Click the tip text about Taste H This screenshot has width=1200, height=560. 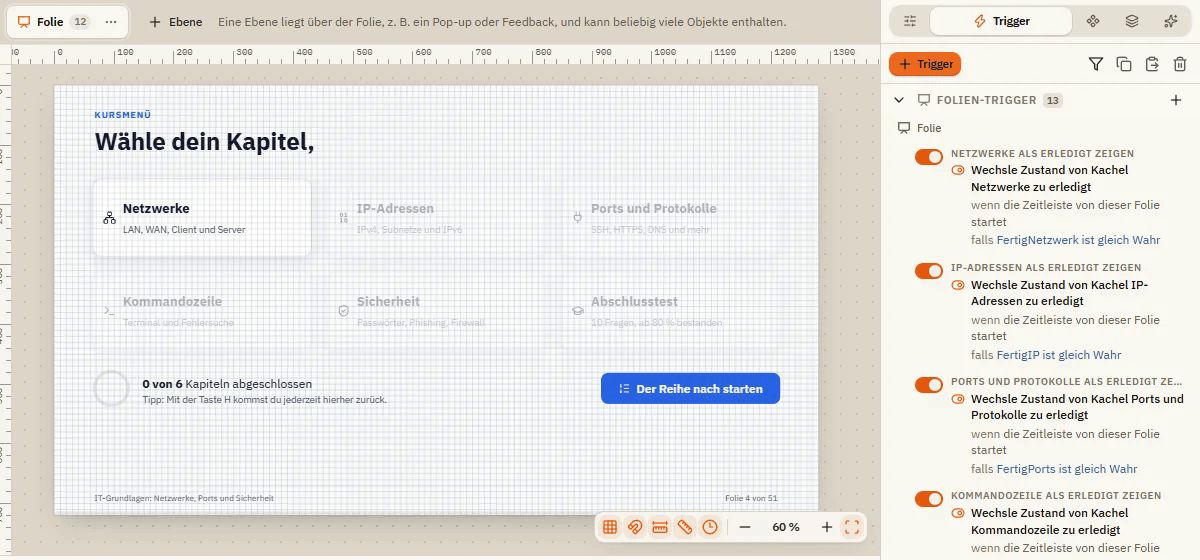(264, 400)
